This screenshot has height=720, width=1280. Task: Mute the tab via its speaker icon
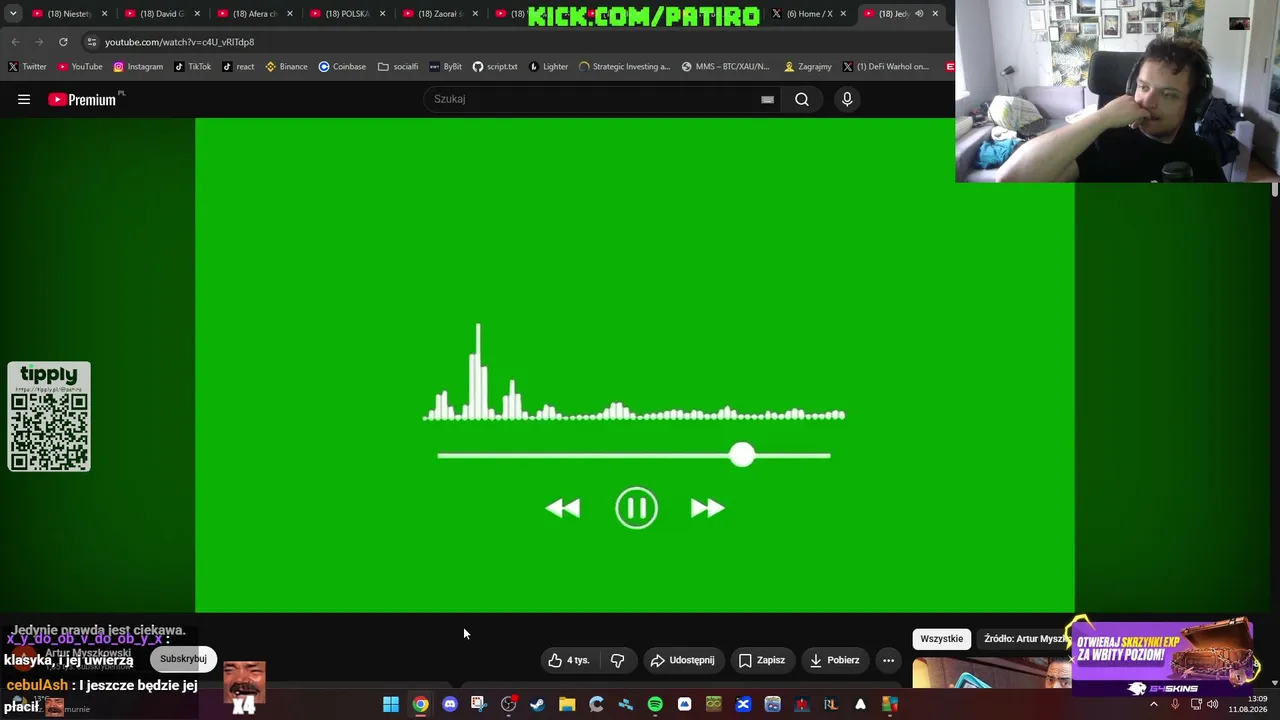(x=919, y=14)
